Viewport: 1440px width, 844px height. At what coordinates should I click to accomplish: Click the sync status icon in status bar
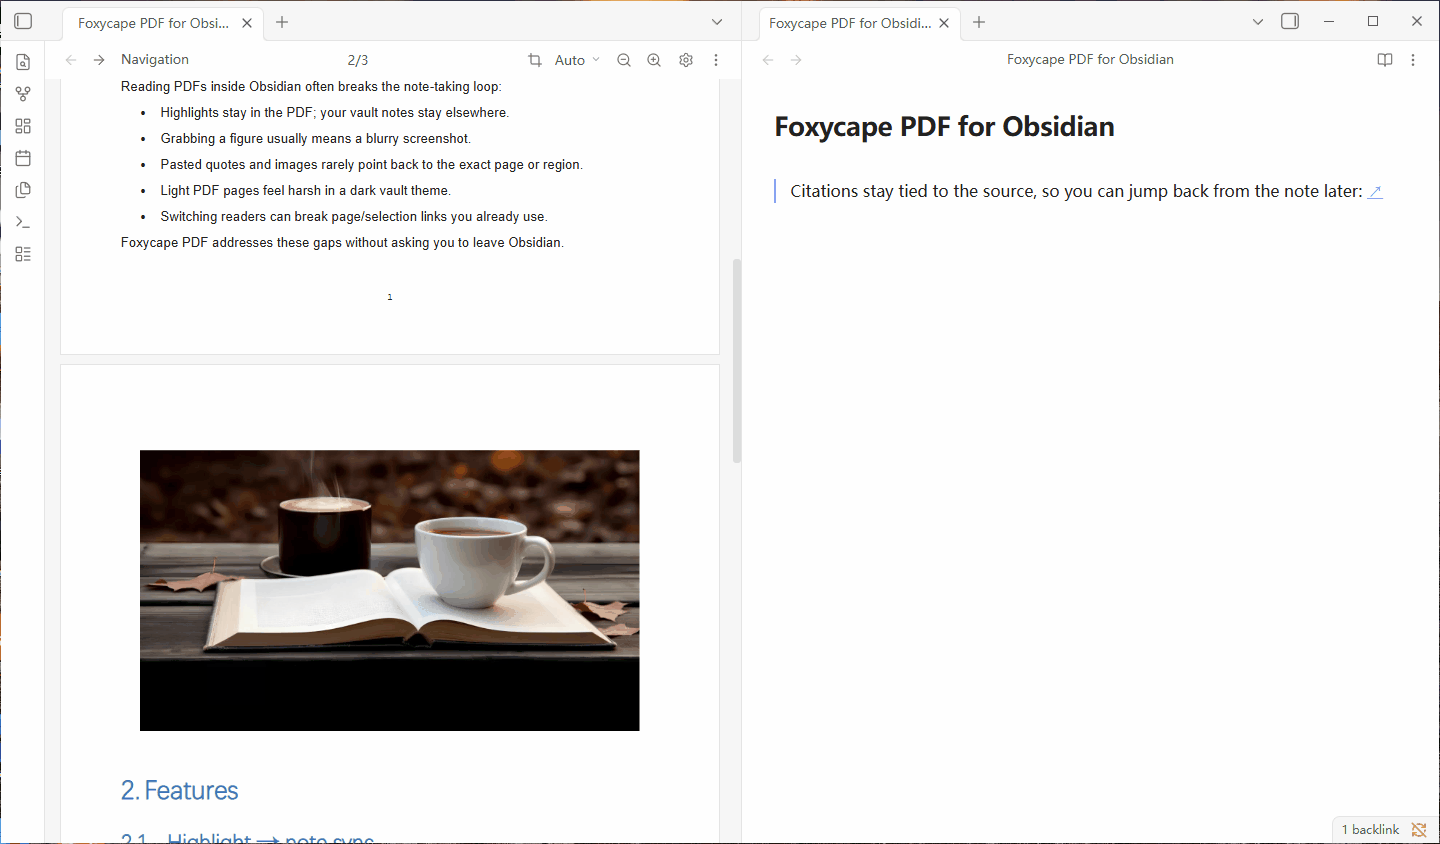1419,830
